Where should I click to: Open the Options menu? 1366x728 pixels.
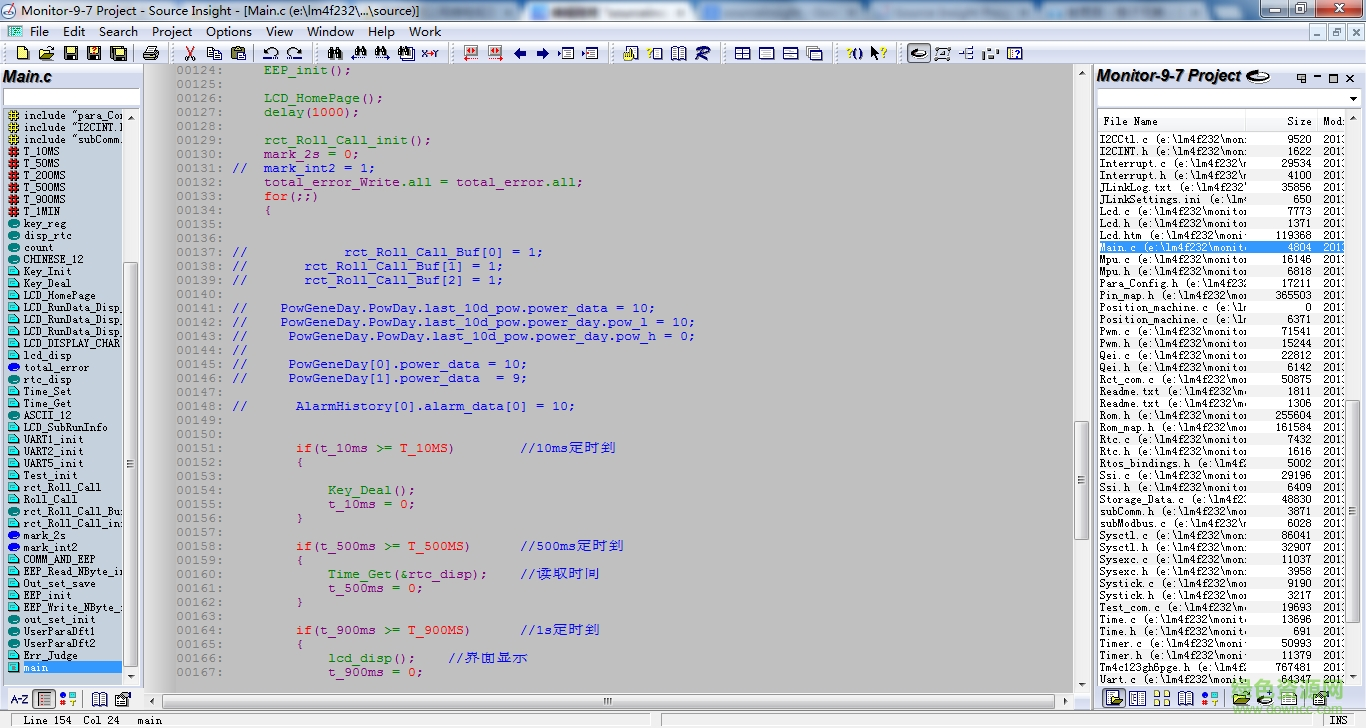pos(229,31)
